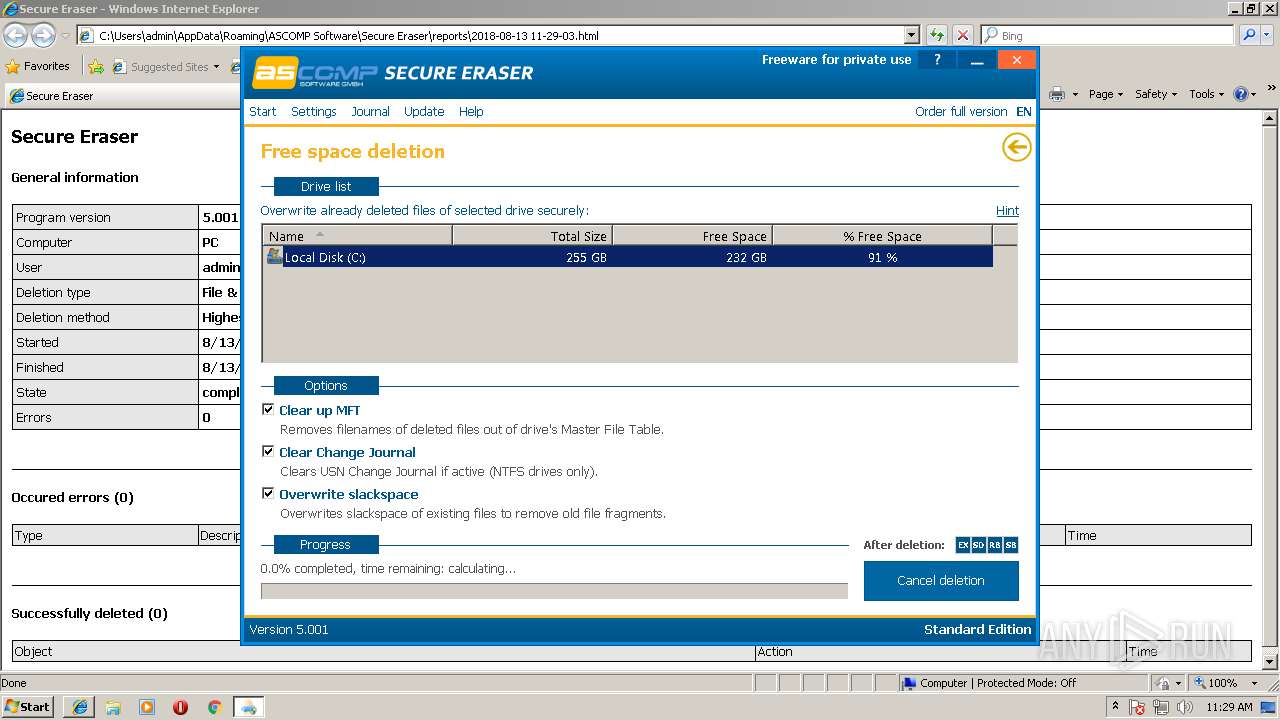Uncheck Clear Change Journal checkbox
The height and width of the screenshot is (720, 1280).
coord(268,451)
